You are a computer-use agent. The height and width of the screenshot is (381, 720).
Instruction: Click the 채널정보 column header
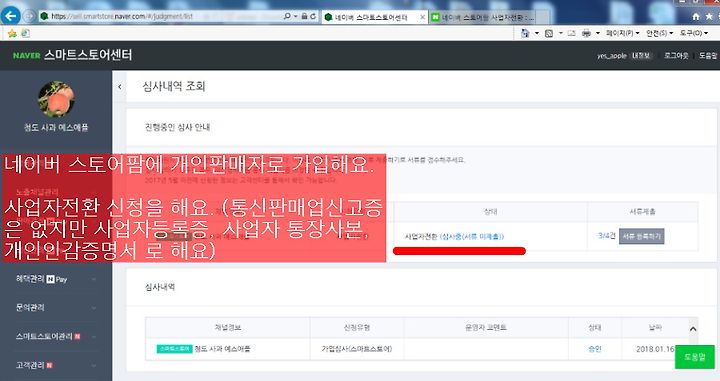(228, 328)
